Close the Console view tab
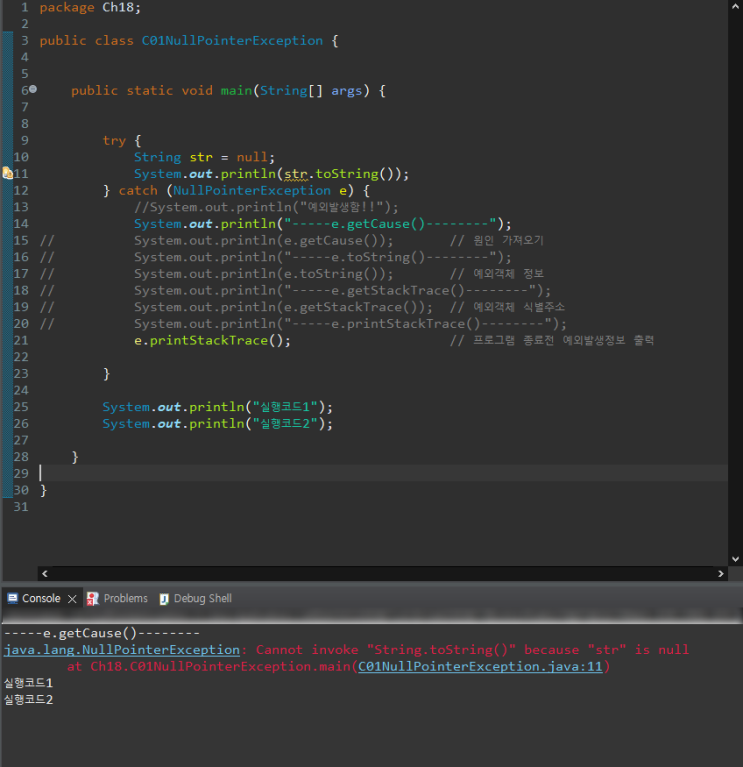743x767 pixels. (72, 599)
